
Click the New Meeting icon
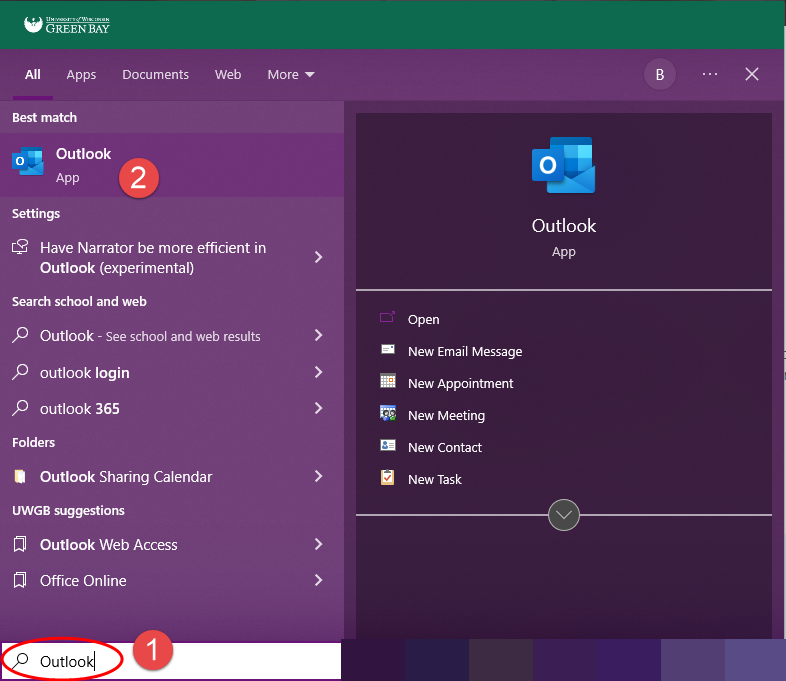click(x=387, y=413)
